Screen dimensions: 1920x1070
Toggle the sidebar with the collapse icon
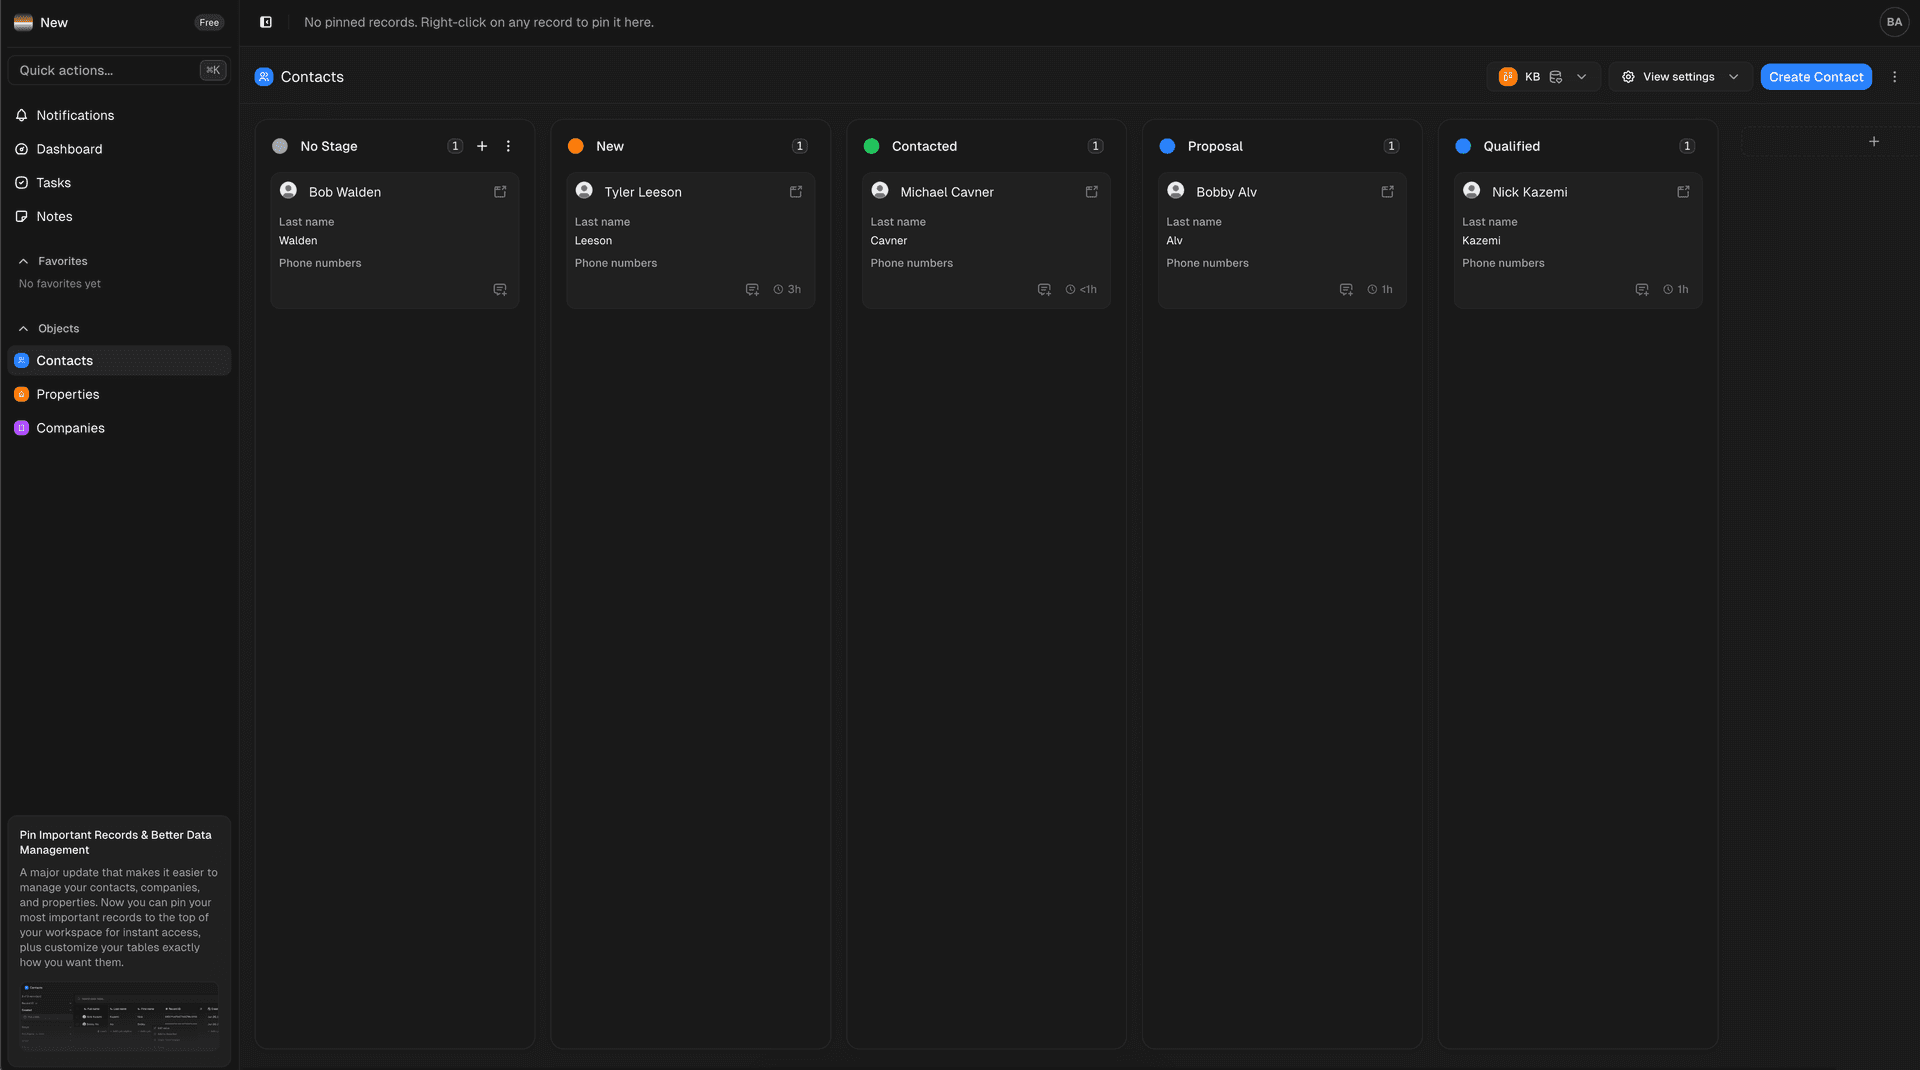point(265,21)
